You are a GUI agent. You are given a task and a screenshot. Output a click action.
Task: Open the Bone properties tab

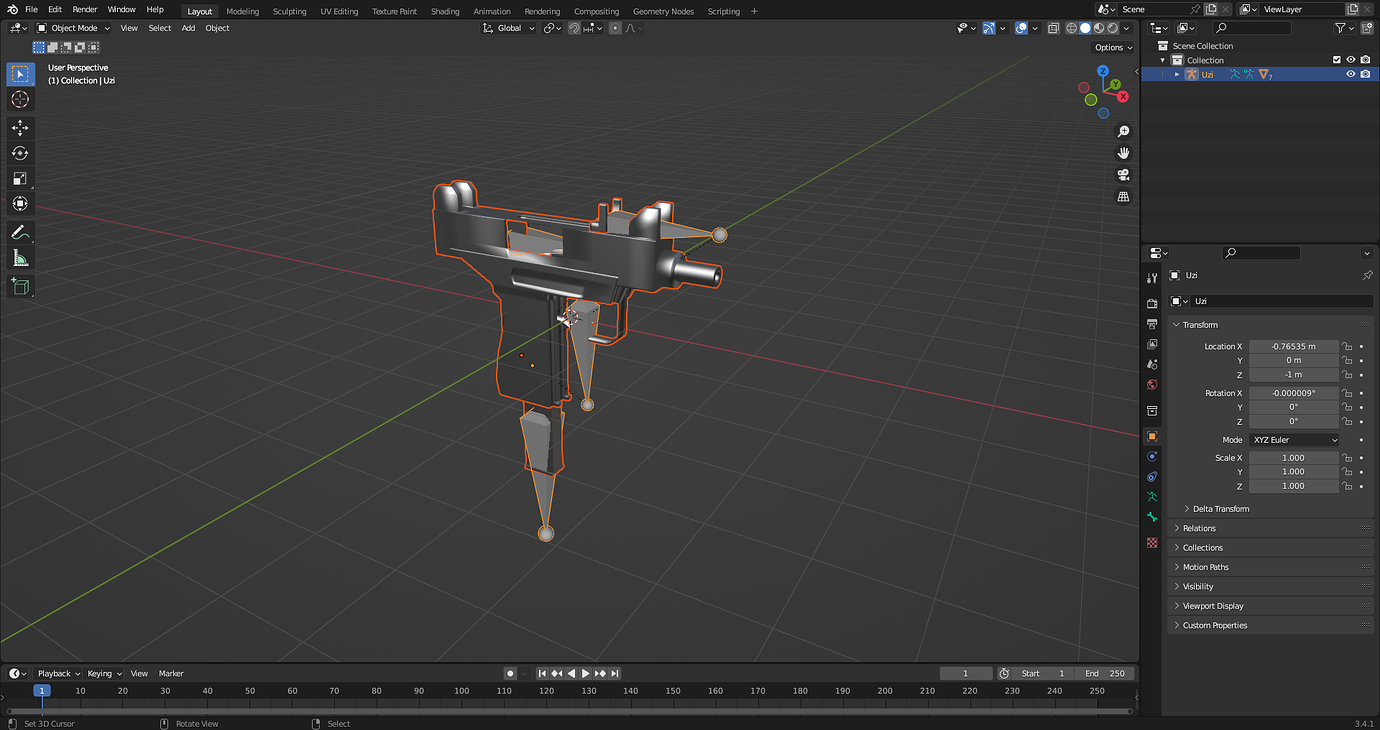pos(1152,517)
